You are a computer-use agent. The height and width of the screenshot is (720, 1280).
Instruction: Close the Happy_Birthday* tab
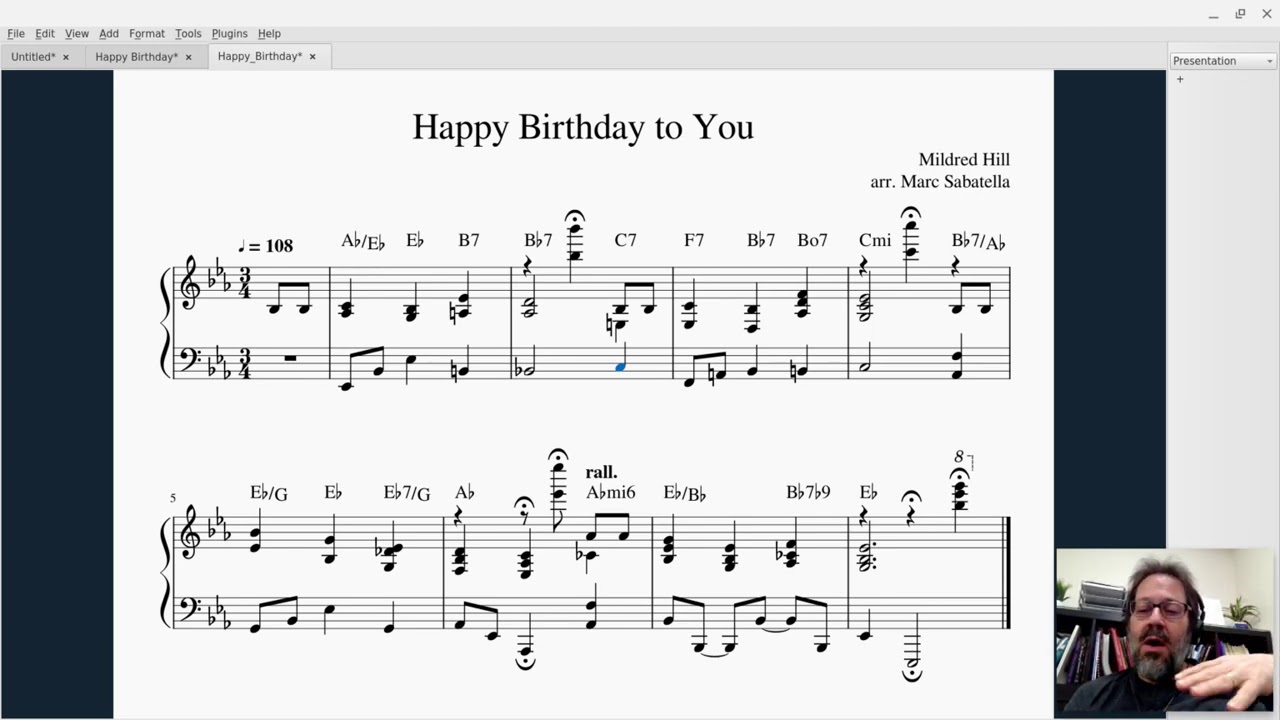[312, 57]
